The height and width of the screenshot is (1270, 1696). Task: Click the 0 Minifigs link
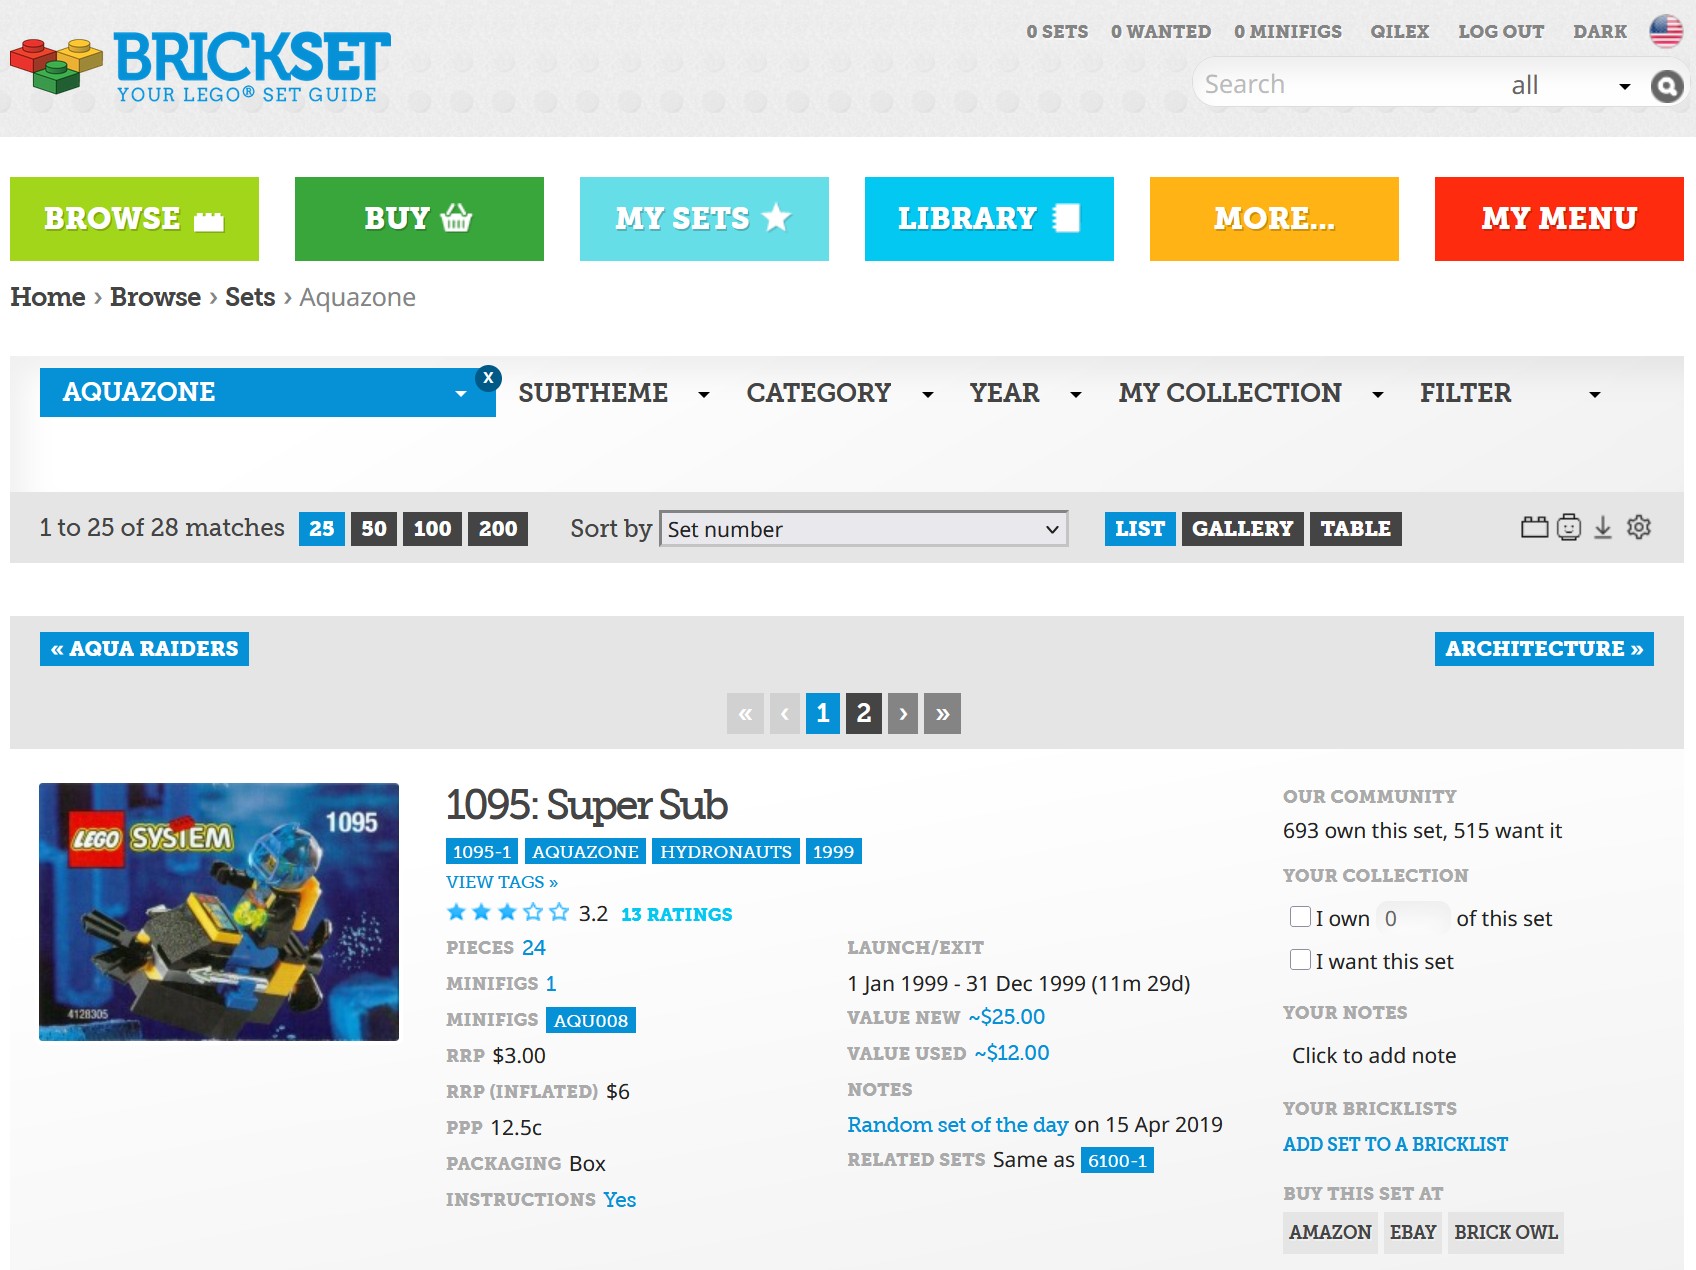(x=1288, y=32)
